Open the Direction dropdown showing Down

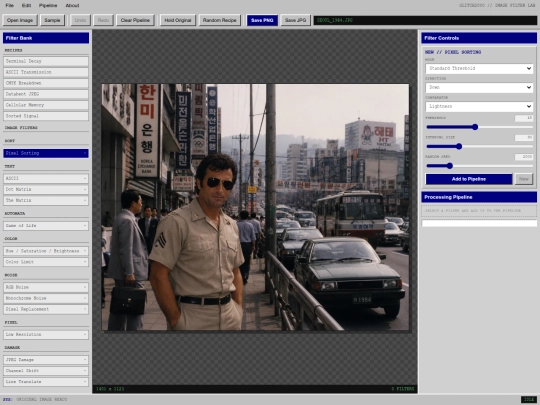(x=479, y=87)
